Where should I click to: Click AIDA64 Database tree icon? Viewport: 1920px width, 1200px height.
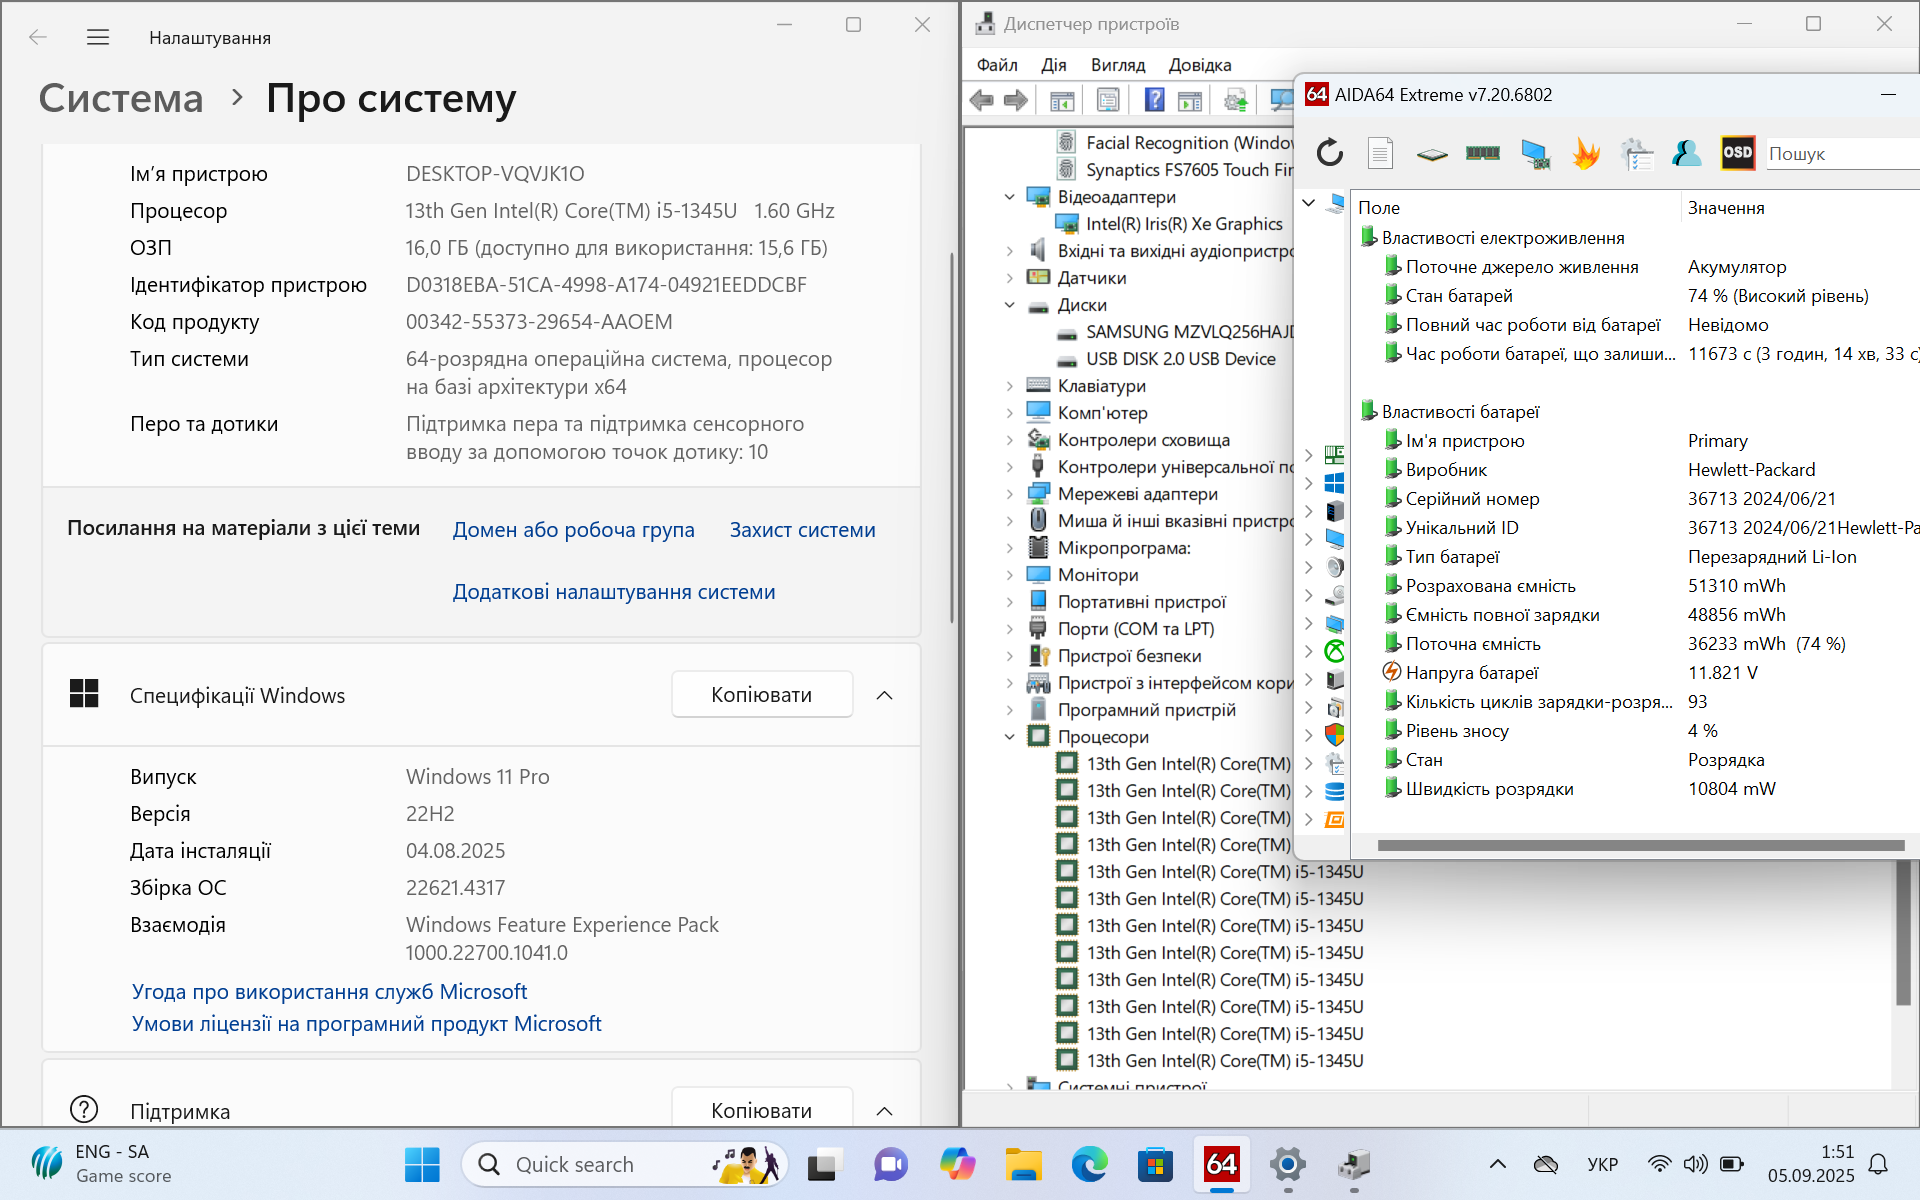pos(1335,791)
